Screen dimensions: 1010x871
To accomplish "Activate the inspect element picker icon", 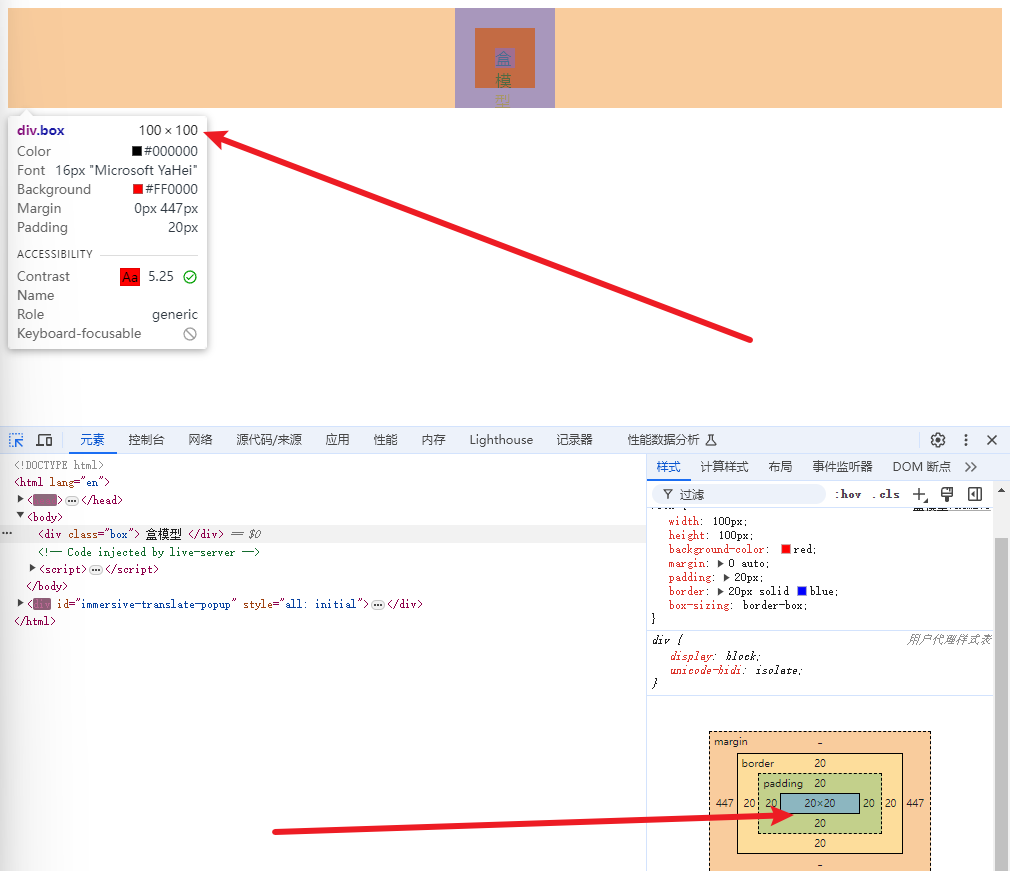I will pyautogui.click(x=16, y=440).
